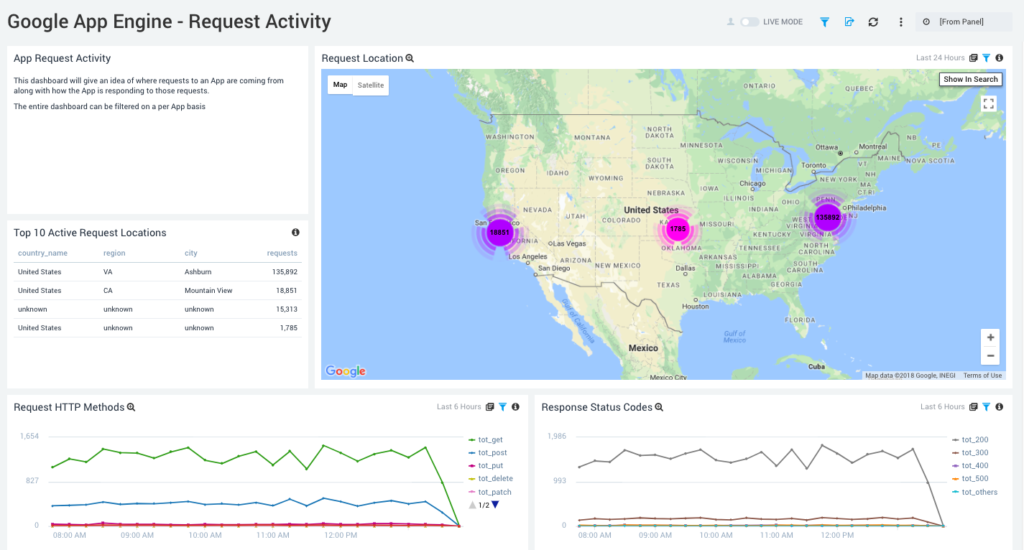Click the magnifier beside Request Location title
Image resolution: width=1024 pixels, height=550 pixels.
click(409, 58)
